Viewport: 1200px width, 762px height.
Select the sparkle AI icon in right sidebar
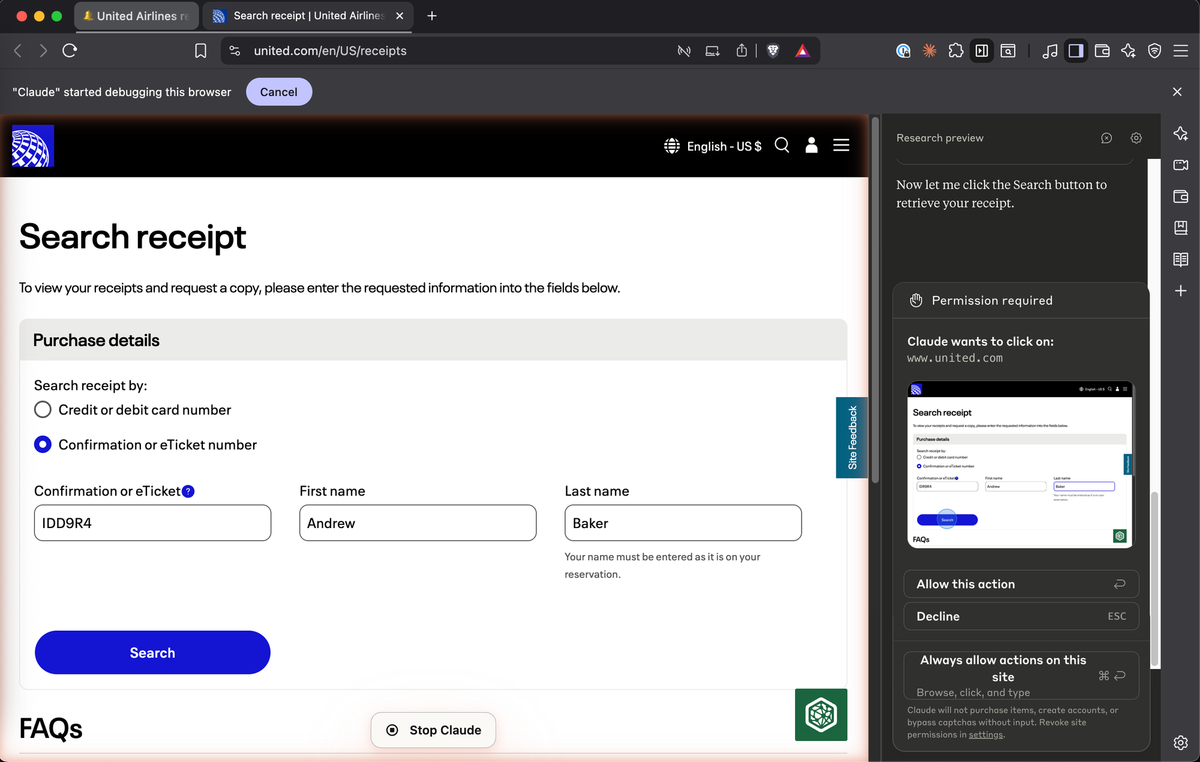(x=1181, y=132)
